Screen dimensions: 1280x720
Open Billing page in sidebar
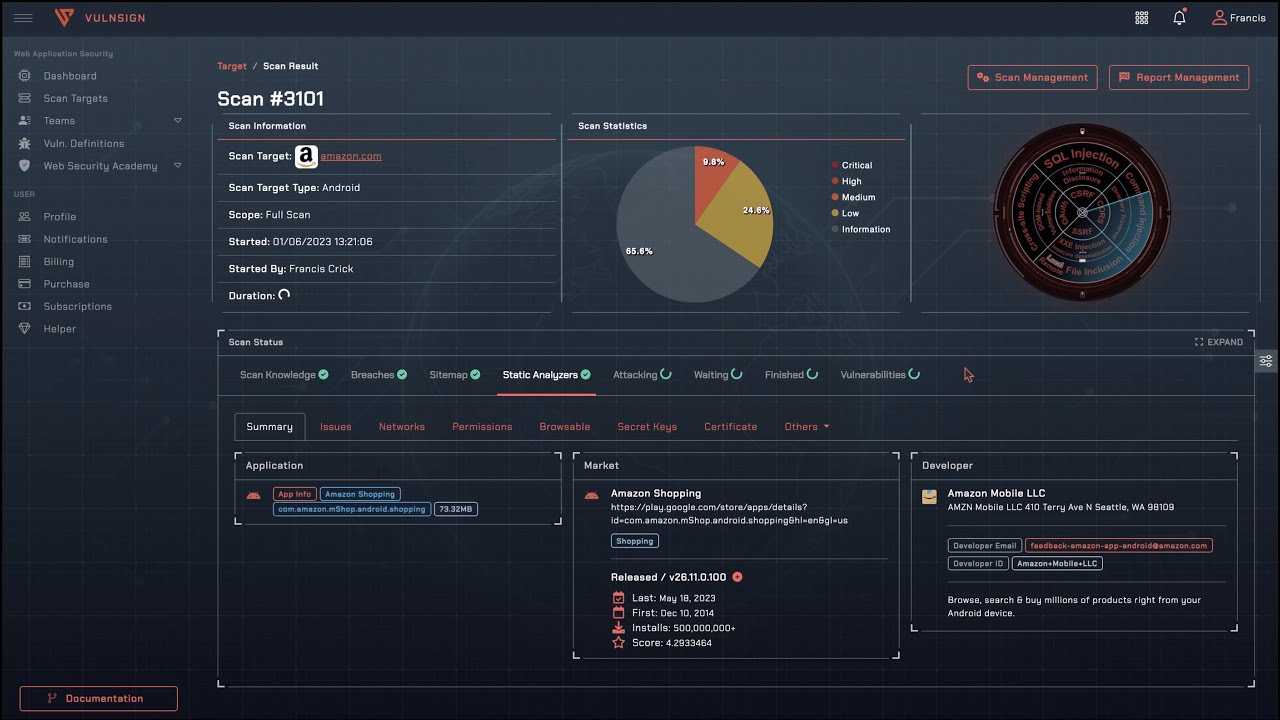click(x=58, y=261)
